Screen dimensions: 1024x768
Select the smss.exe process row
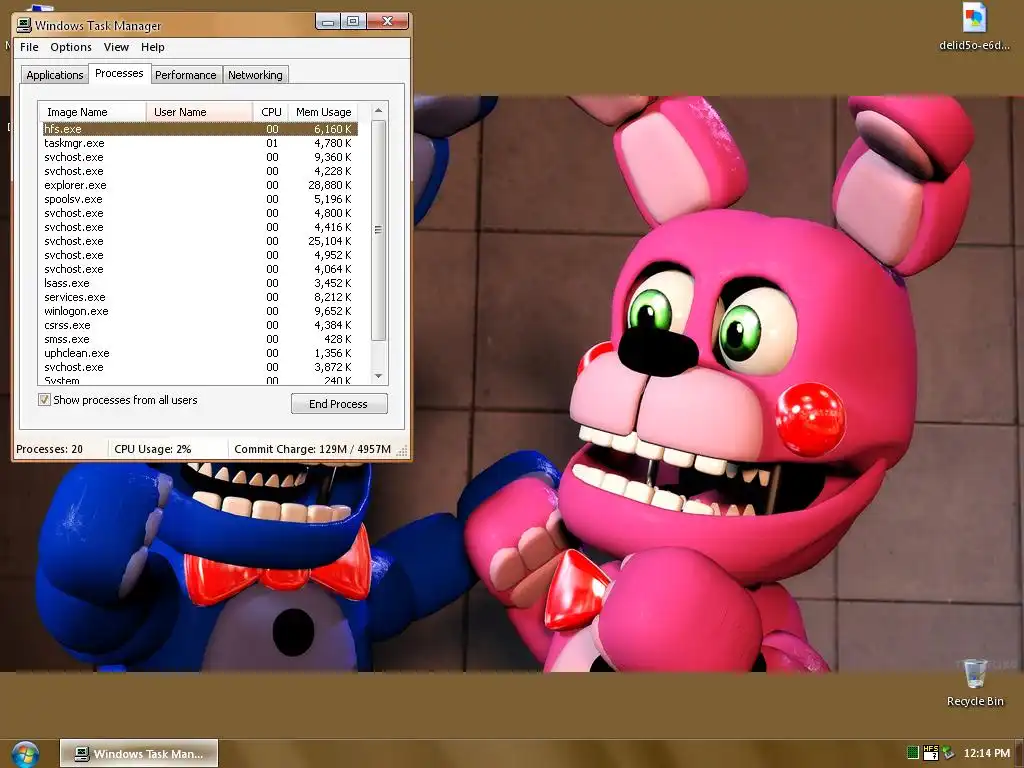(x=200, y=339)
